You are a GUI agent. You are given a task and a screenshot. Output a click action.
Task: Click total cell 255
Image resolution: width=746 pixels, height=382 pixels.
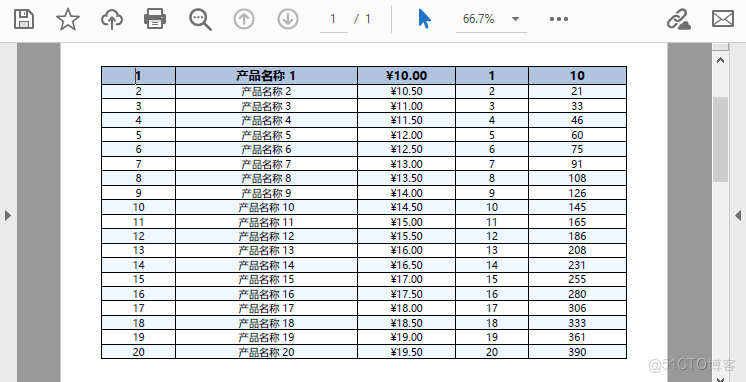577,279
